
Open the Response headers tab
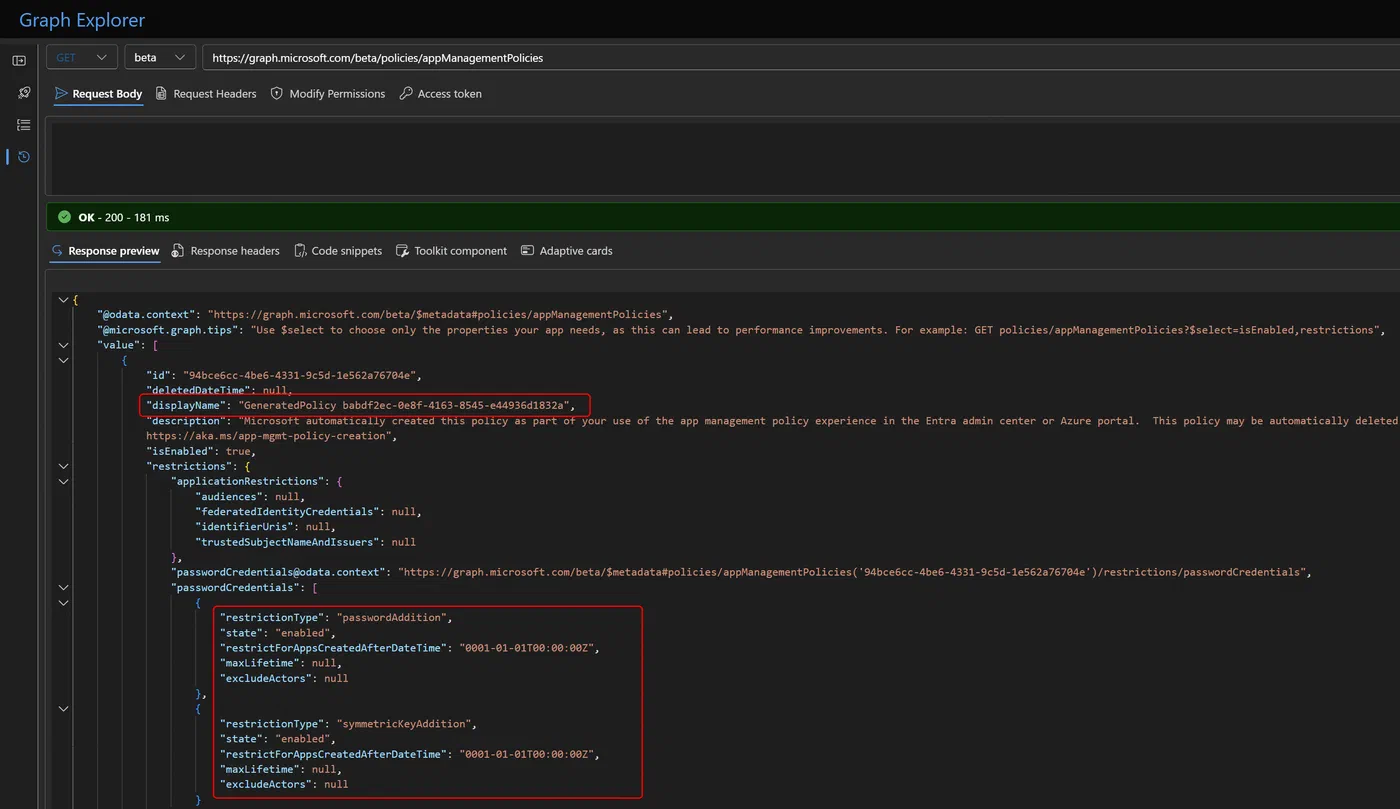(225, 250)
